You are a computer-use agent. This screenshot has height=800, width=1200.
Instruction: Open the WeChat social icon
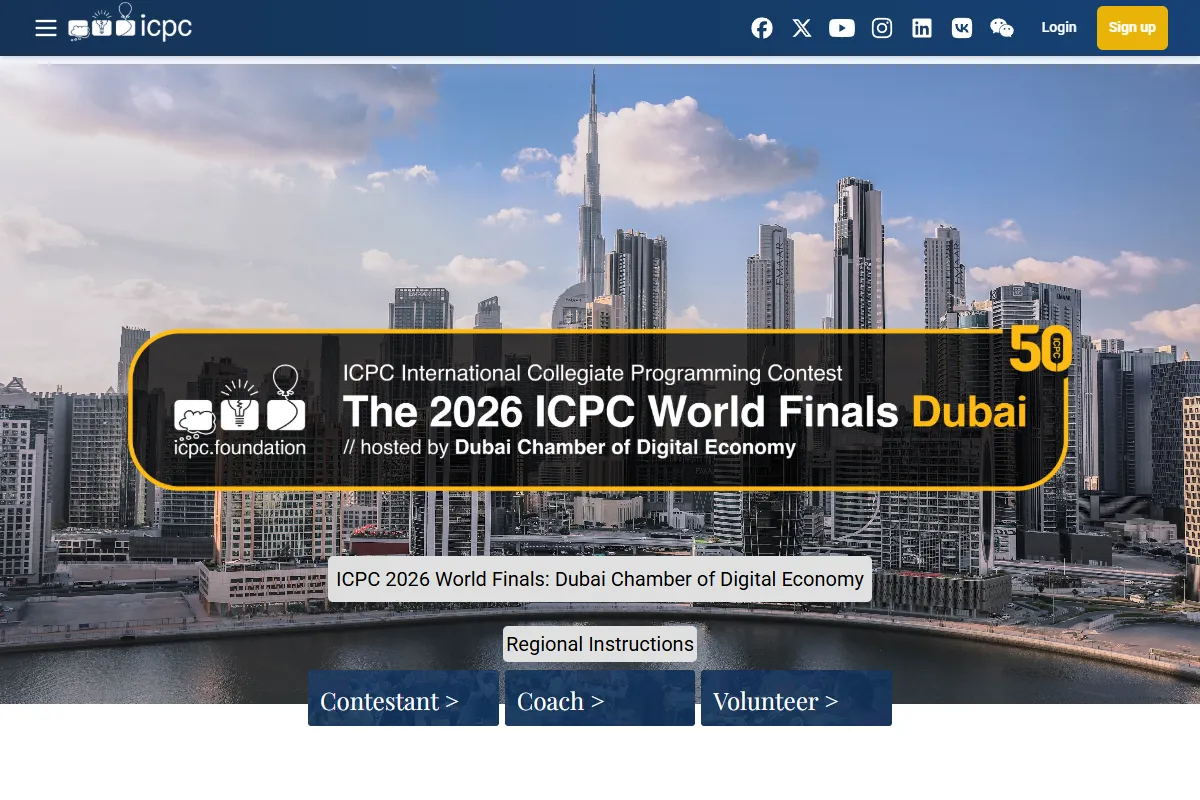pos(1002,28)
